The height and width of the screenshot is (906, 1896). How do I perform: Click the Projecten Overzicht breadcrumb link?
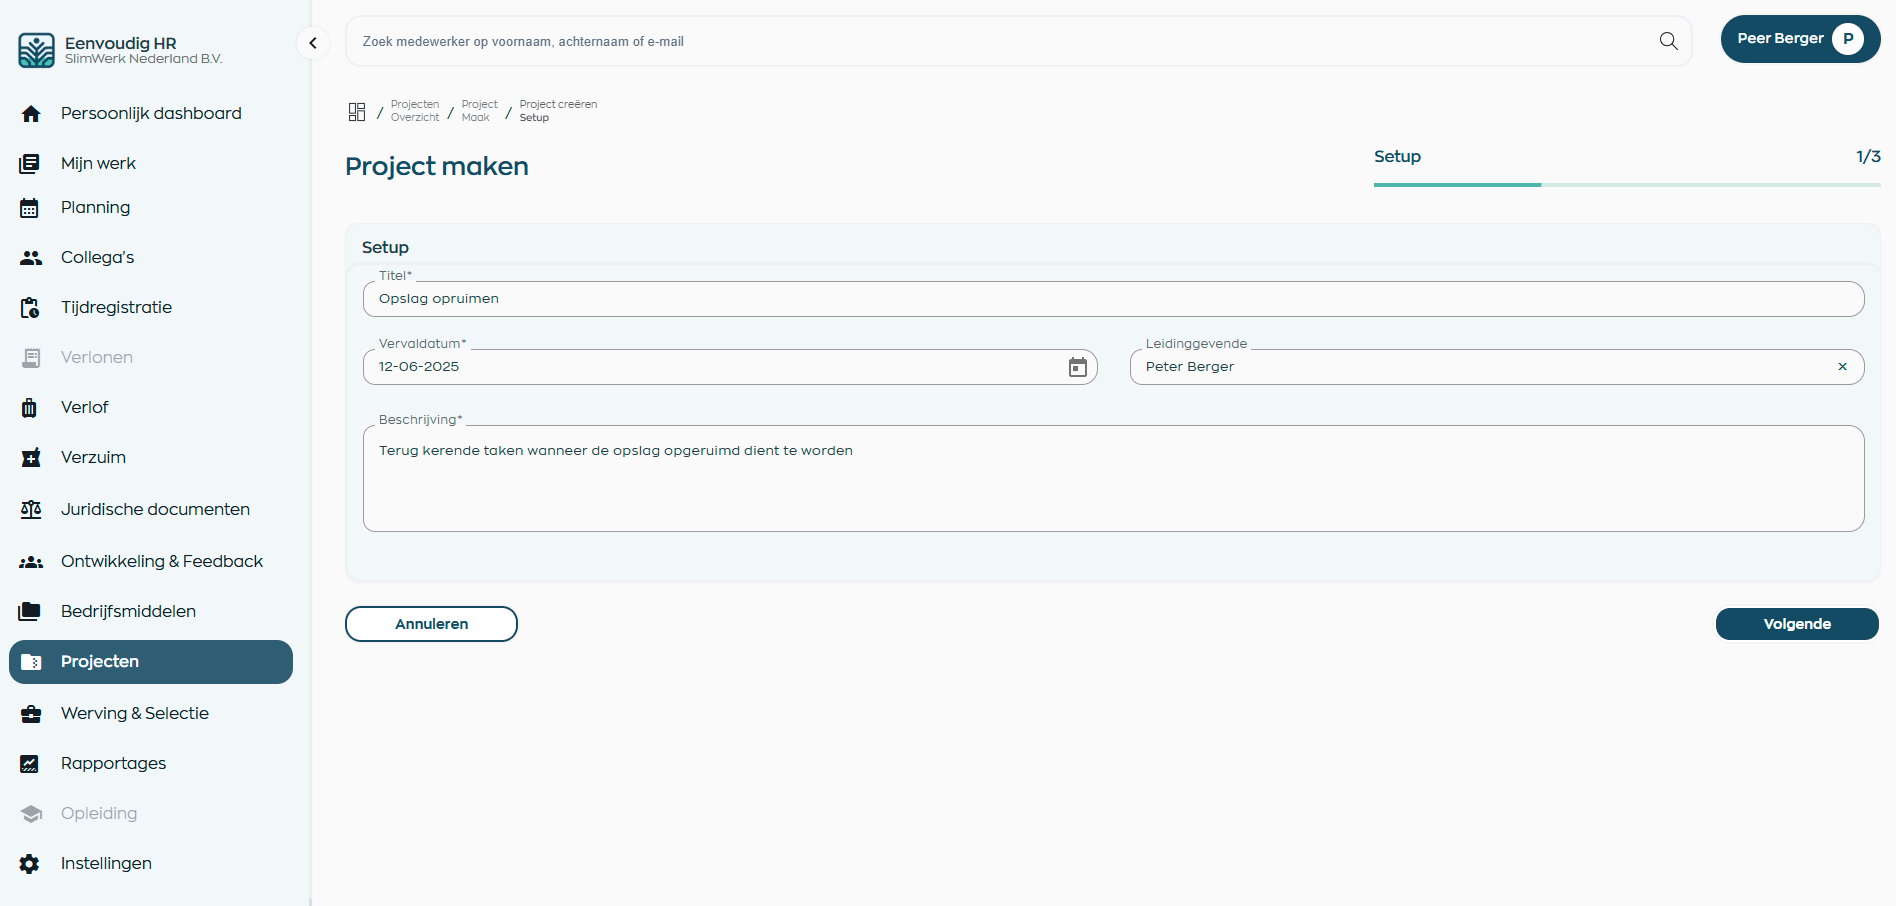[414, 111]
